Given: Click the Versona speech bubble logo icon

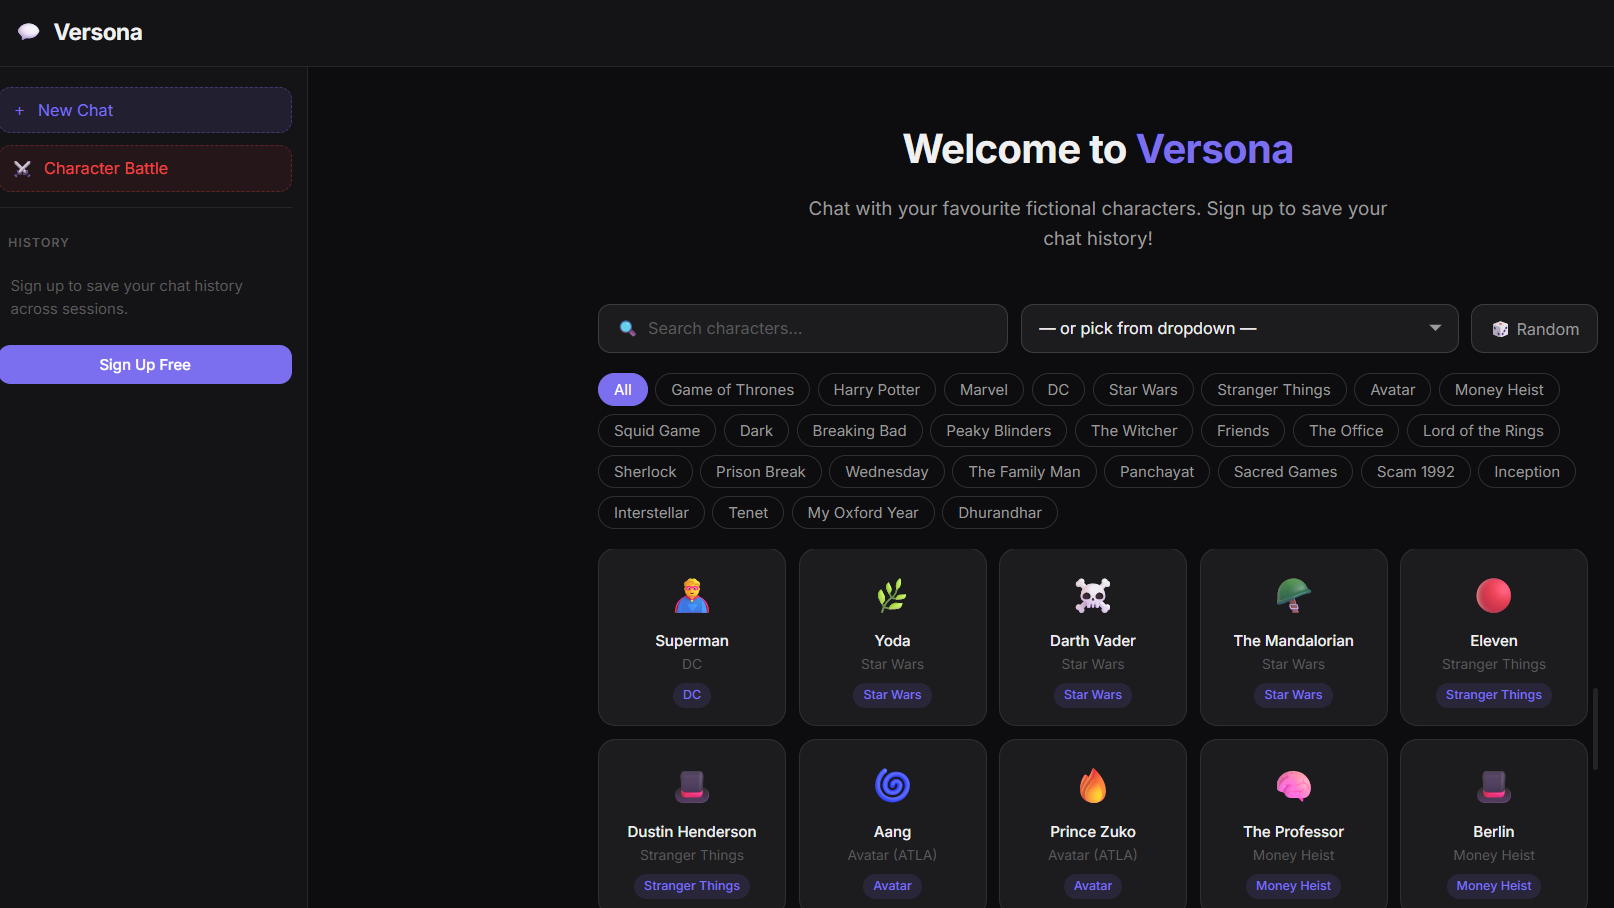Looking at the screenshot, I should pos(29,32).
